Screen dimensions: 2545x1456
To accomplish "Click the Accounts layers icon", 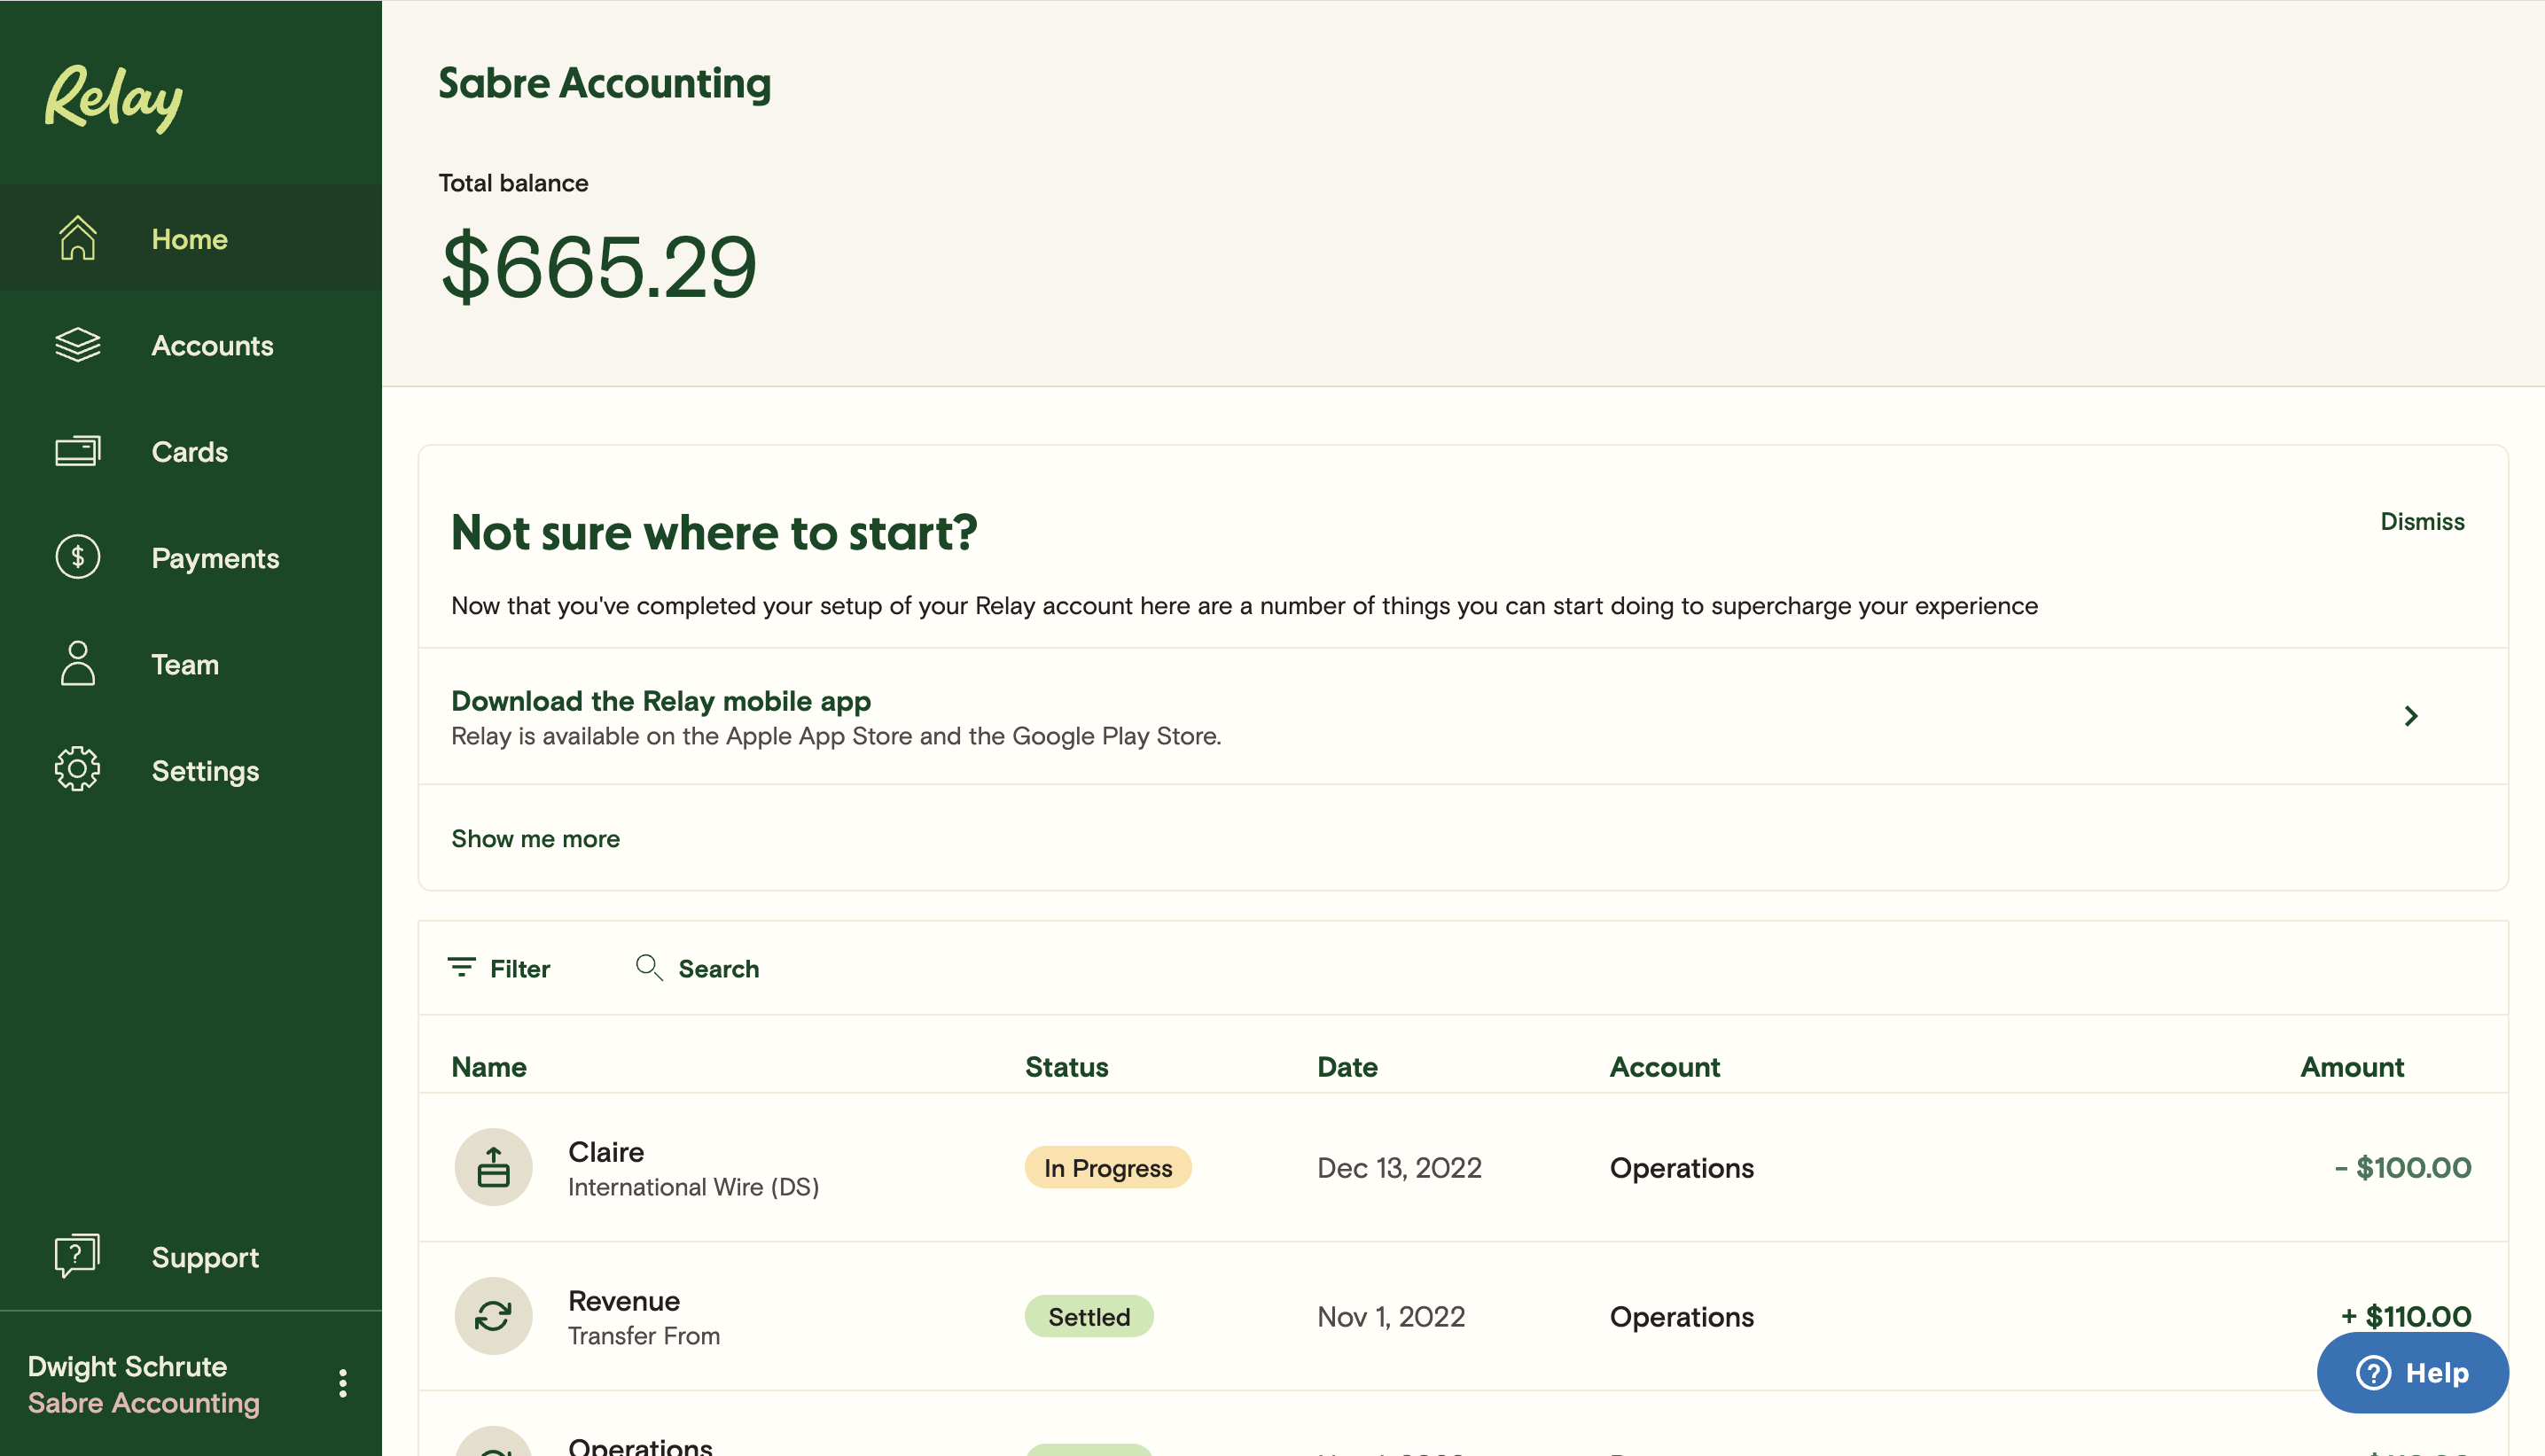I will point(77,345).
